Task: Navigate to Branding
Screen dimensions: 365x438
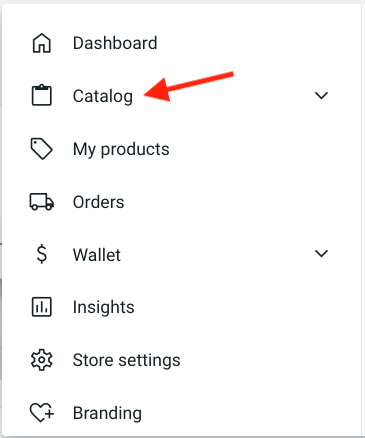Action: [107, 413]
